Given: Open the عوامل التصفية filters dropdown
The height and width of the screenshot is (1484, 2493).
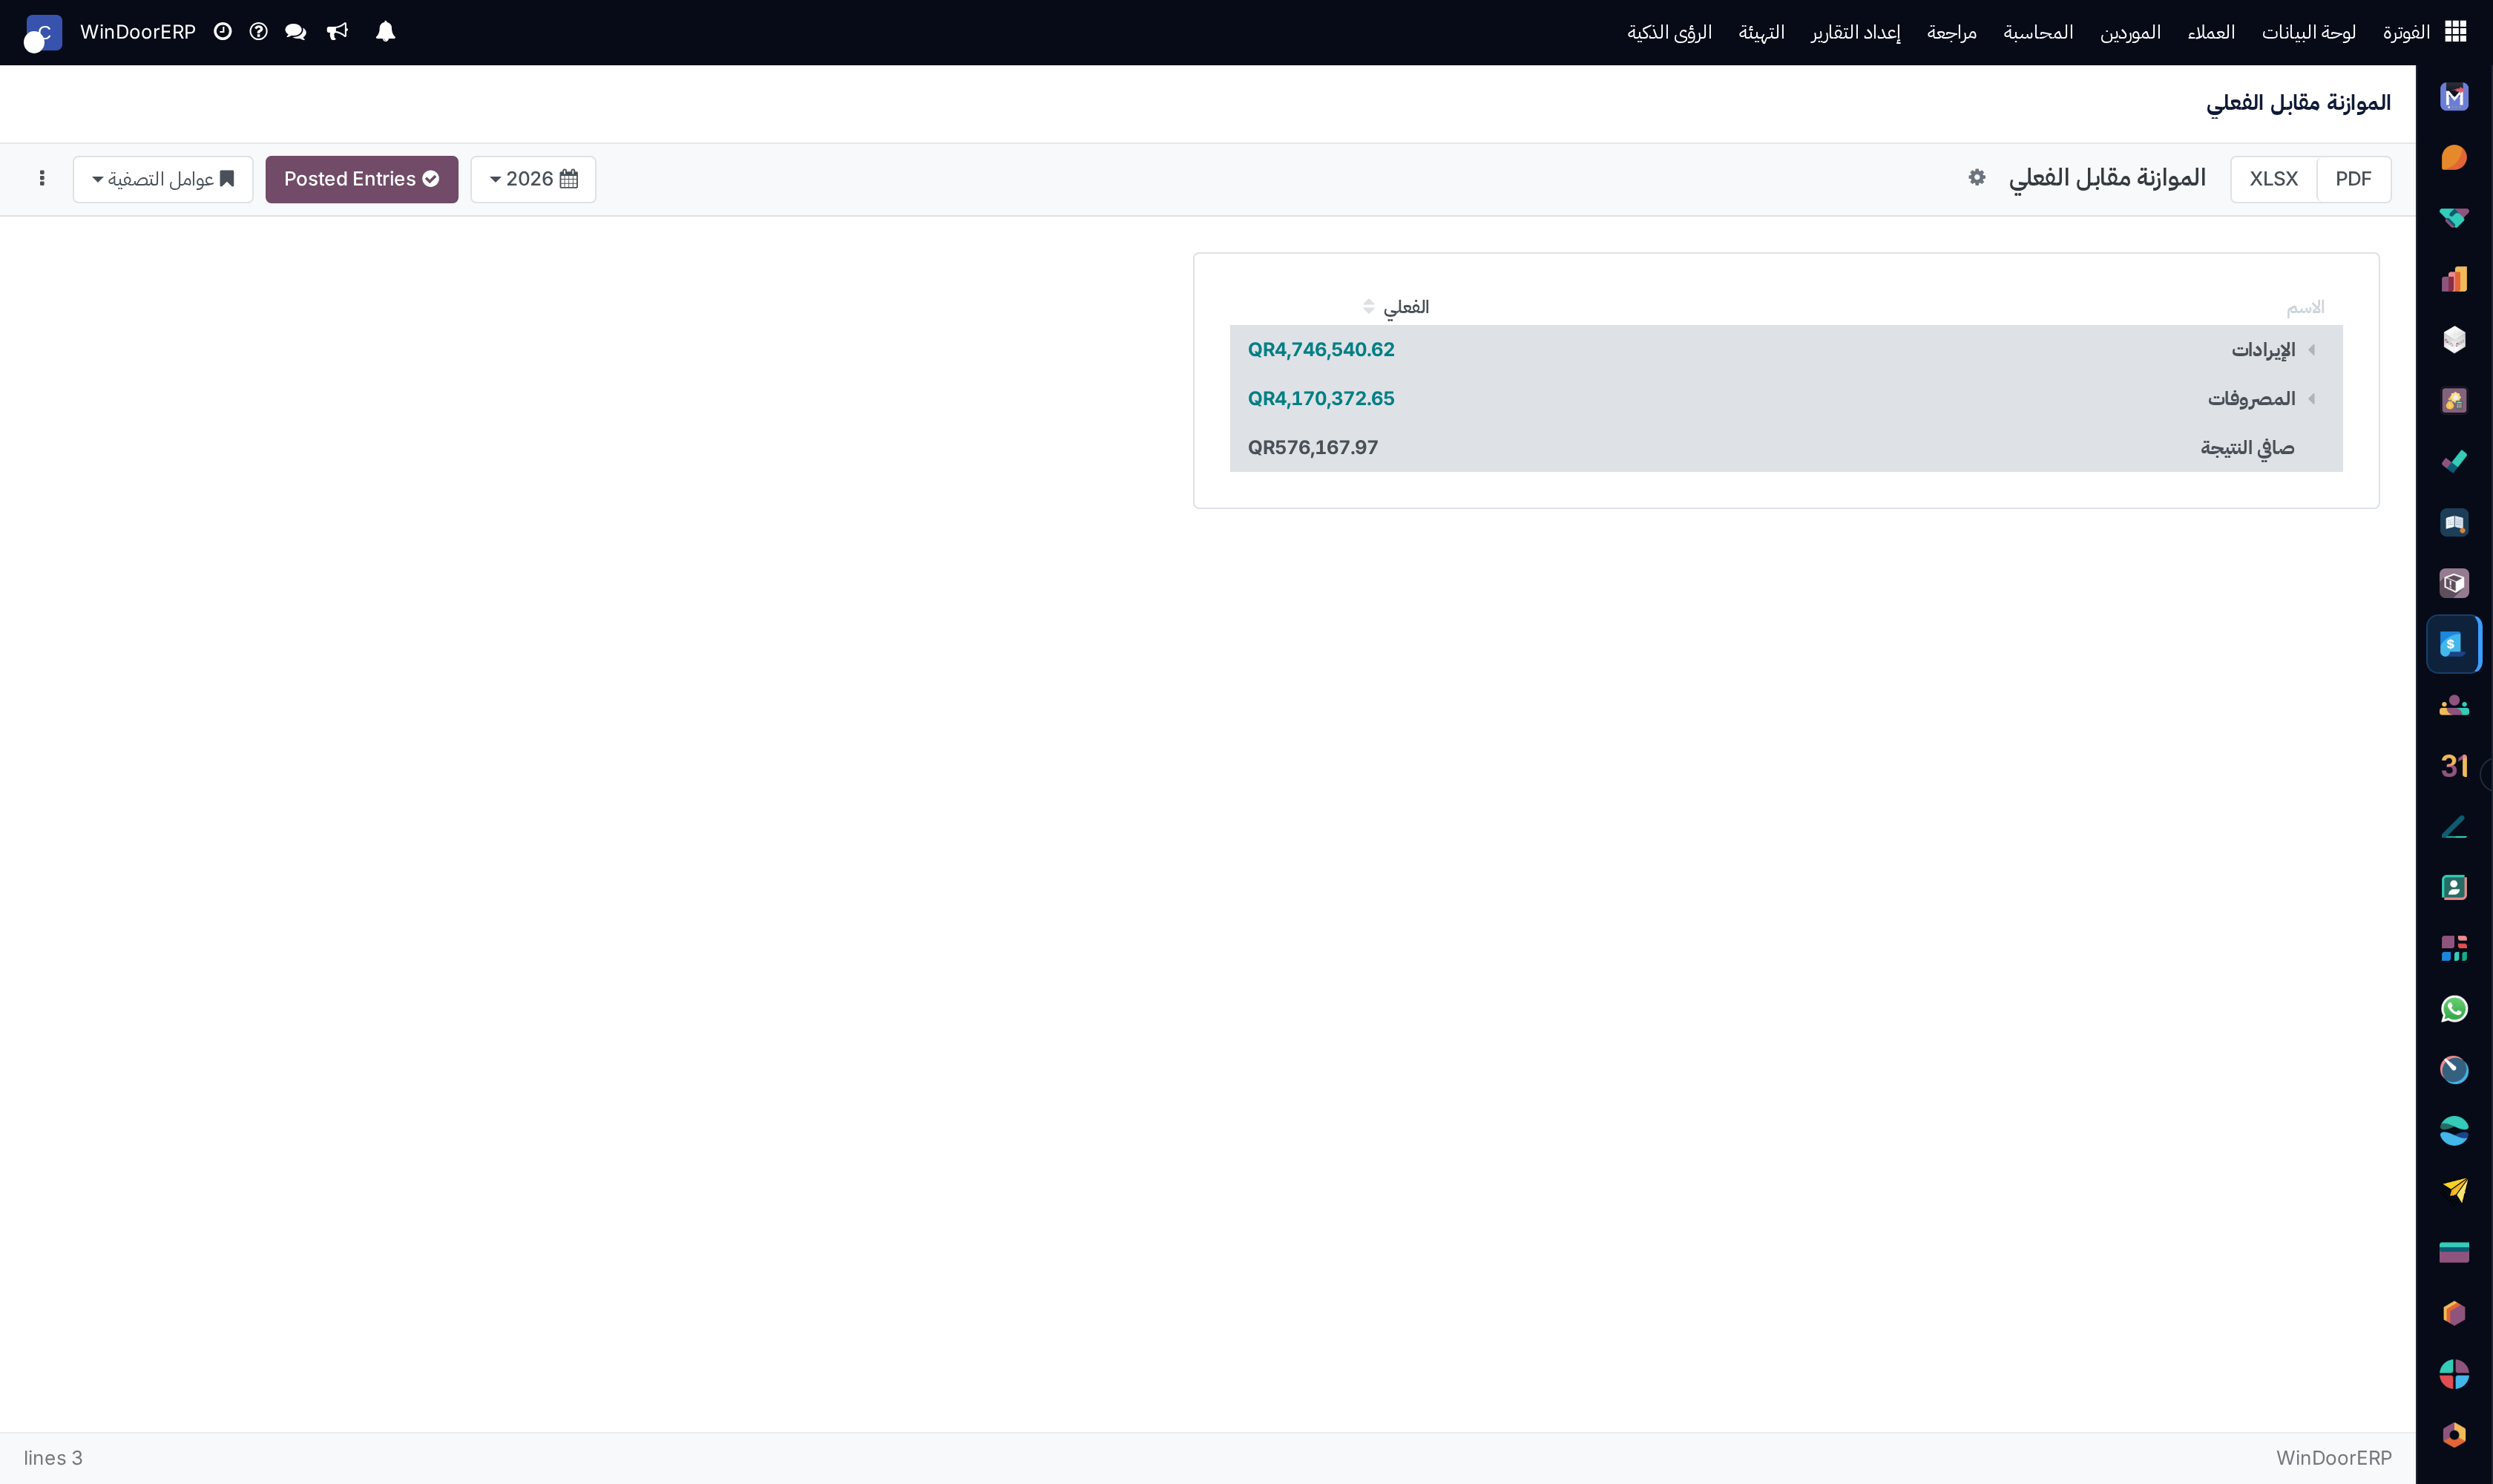Looking at the screenshot, I should click(x=163, y=179).
